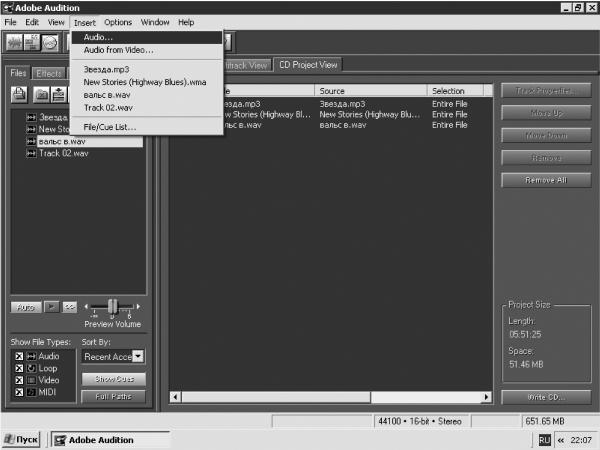The width and height of the screenshot is (600, 450).
Task: Click the Import File folder icon
Action: (19, 95)
